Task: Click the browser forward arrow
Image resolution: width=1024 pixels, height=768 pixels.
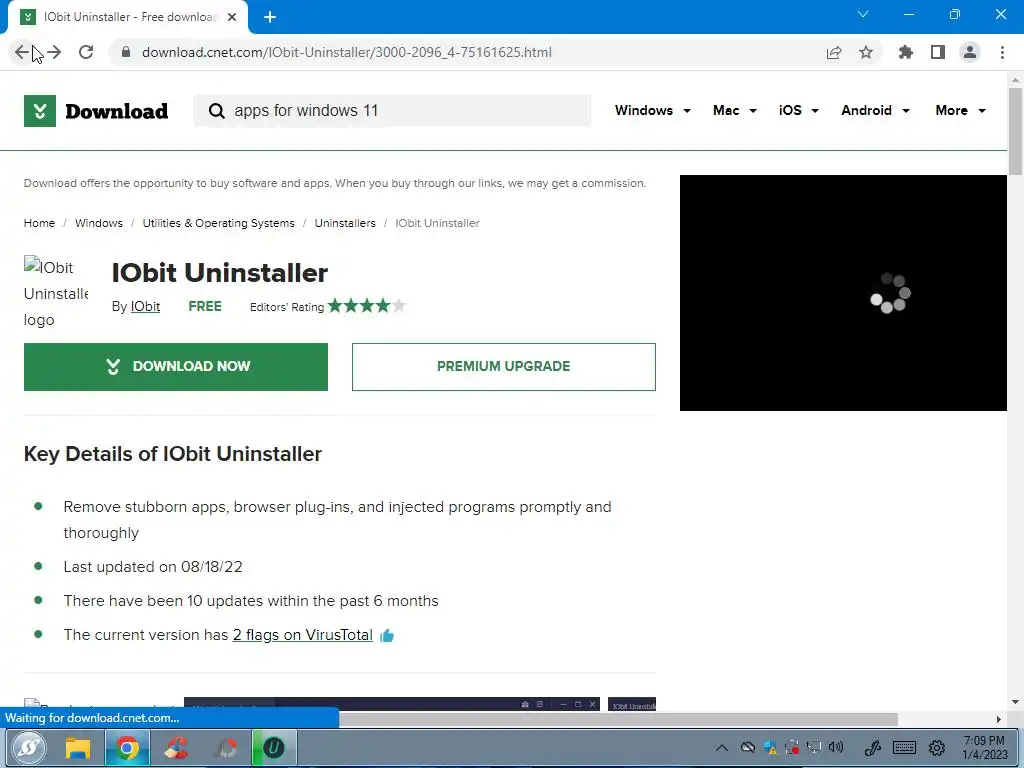Action: 54,52
